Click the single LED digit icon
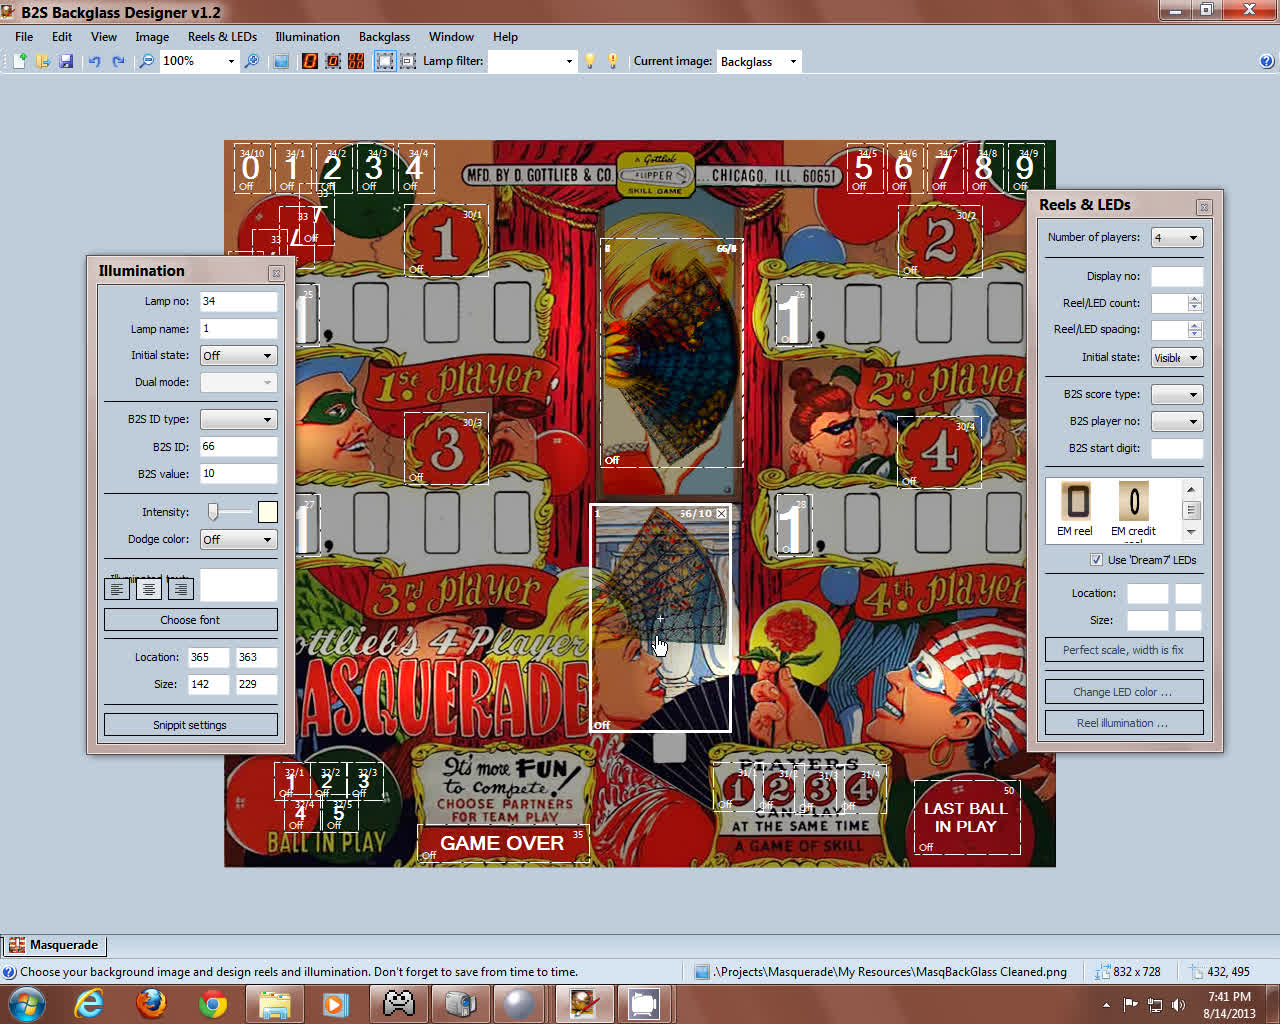The width and height of the screenshot is (1280, 1024). (x=310, y=61)
